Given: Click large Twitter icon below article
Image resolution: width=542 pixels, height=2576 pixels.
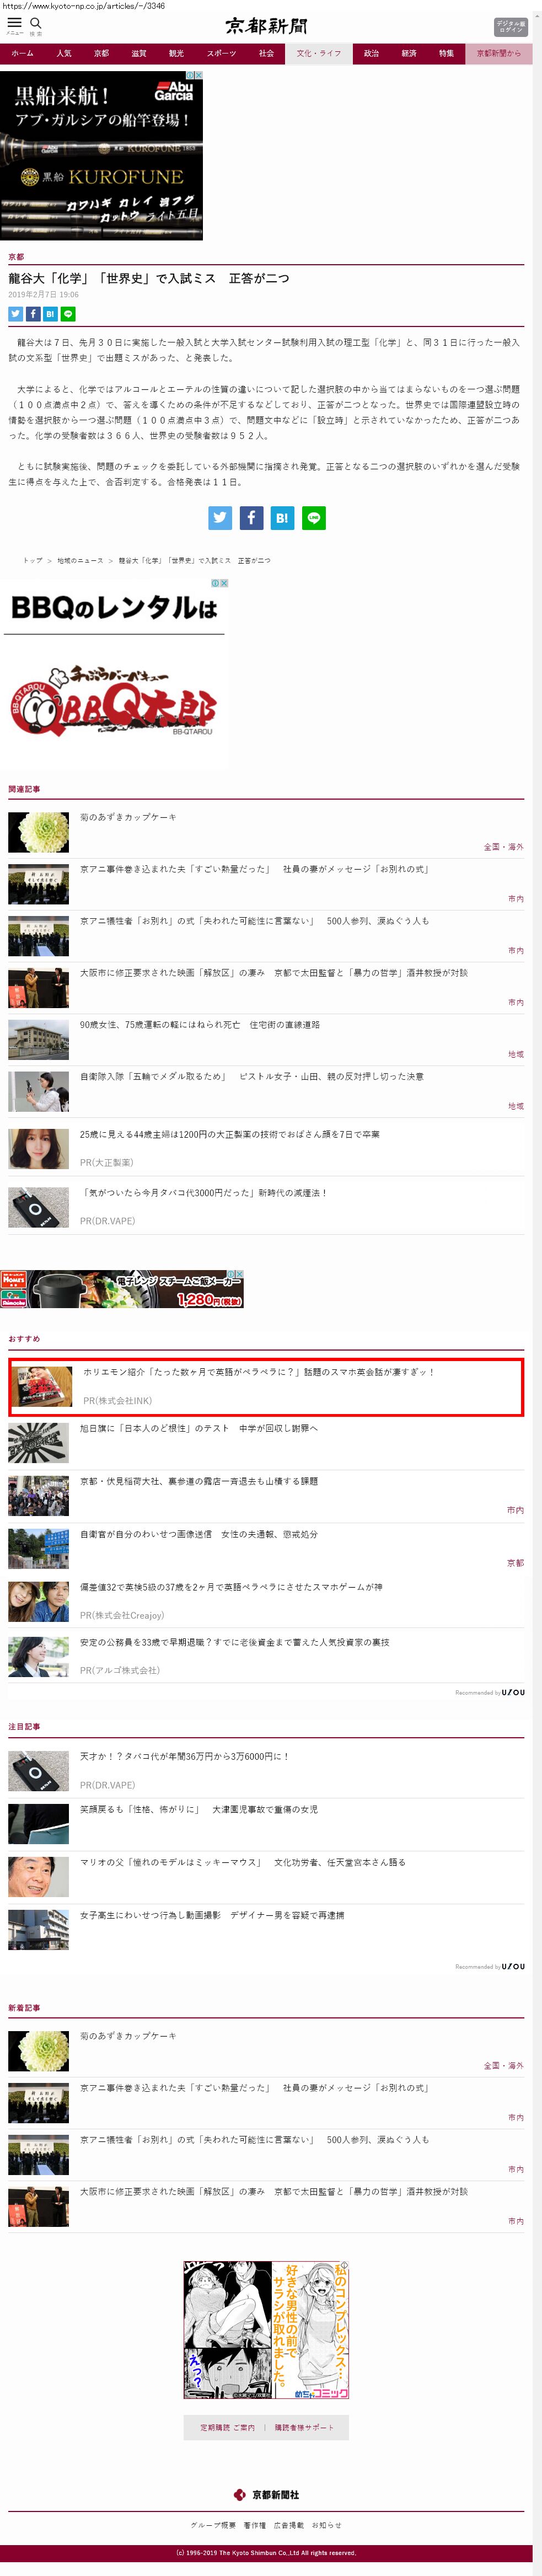Looking at the screenshot, I should point(220,518).
